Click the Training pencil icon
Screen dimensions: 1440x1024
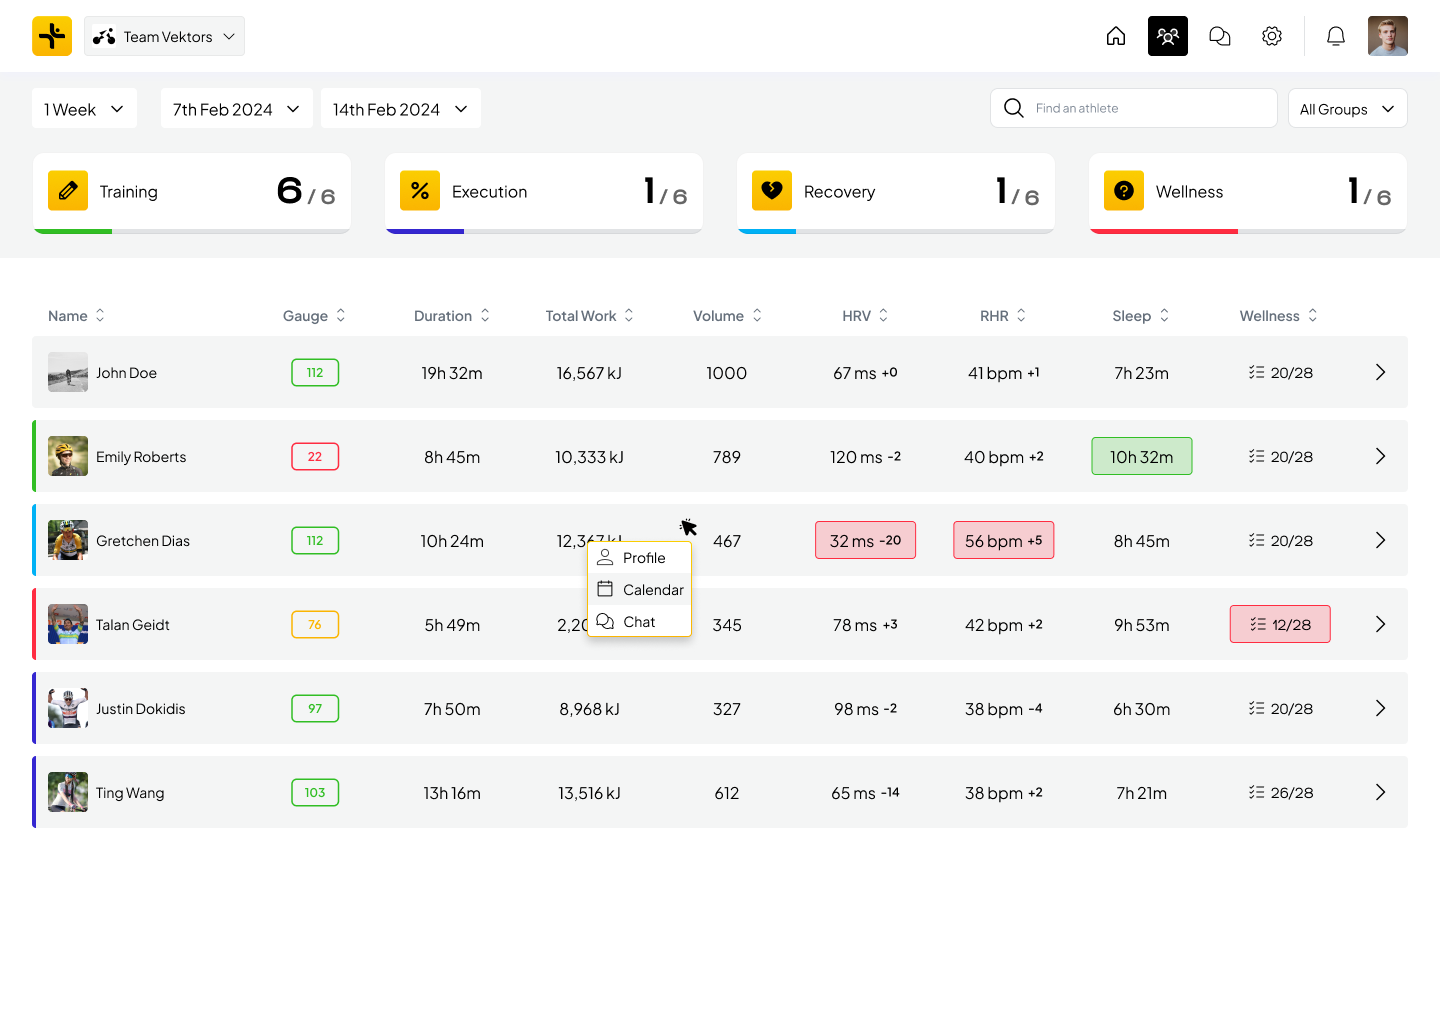[68, 190]
